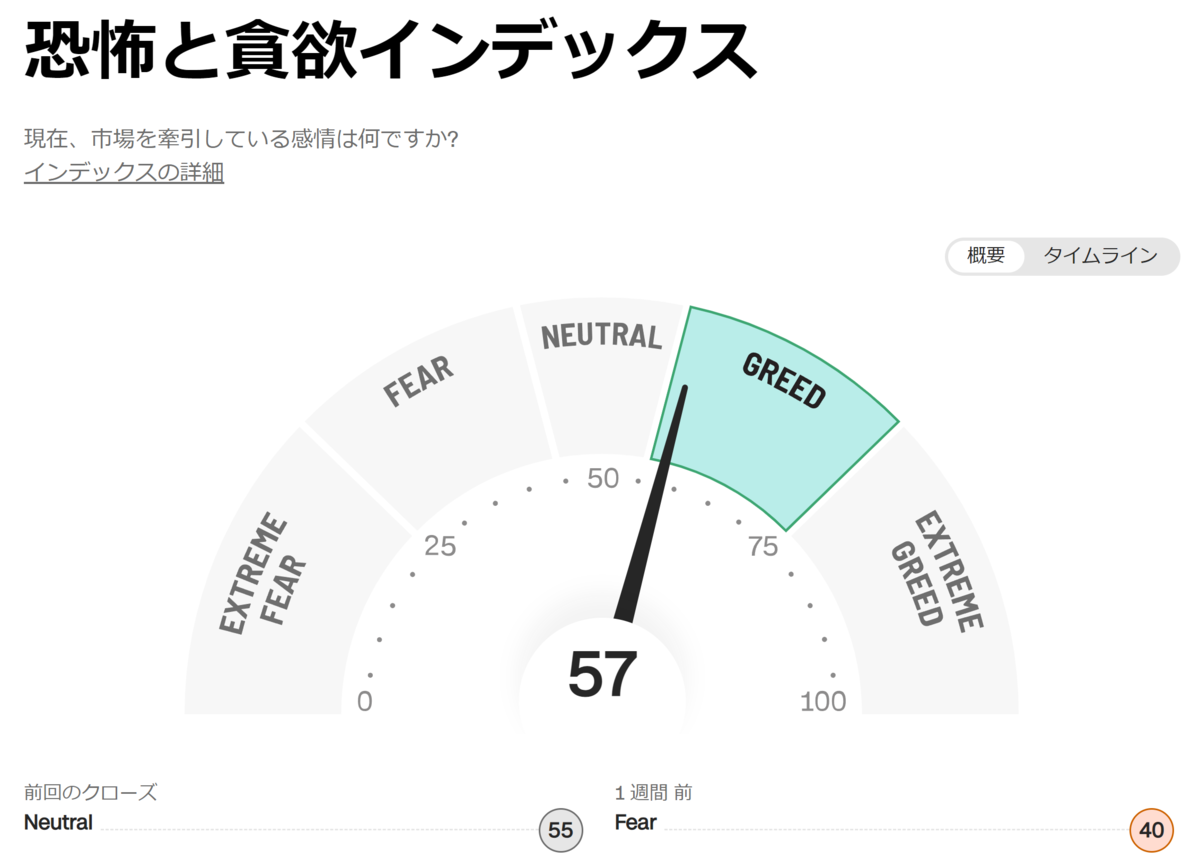
Task: Open the インデックスの詳細 link
Action: (124, 172)
